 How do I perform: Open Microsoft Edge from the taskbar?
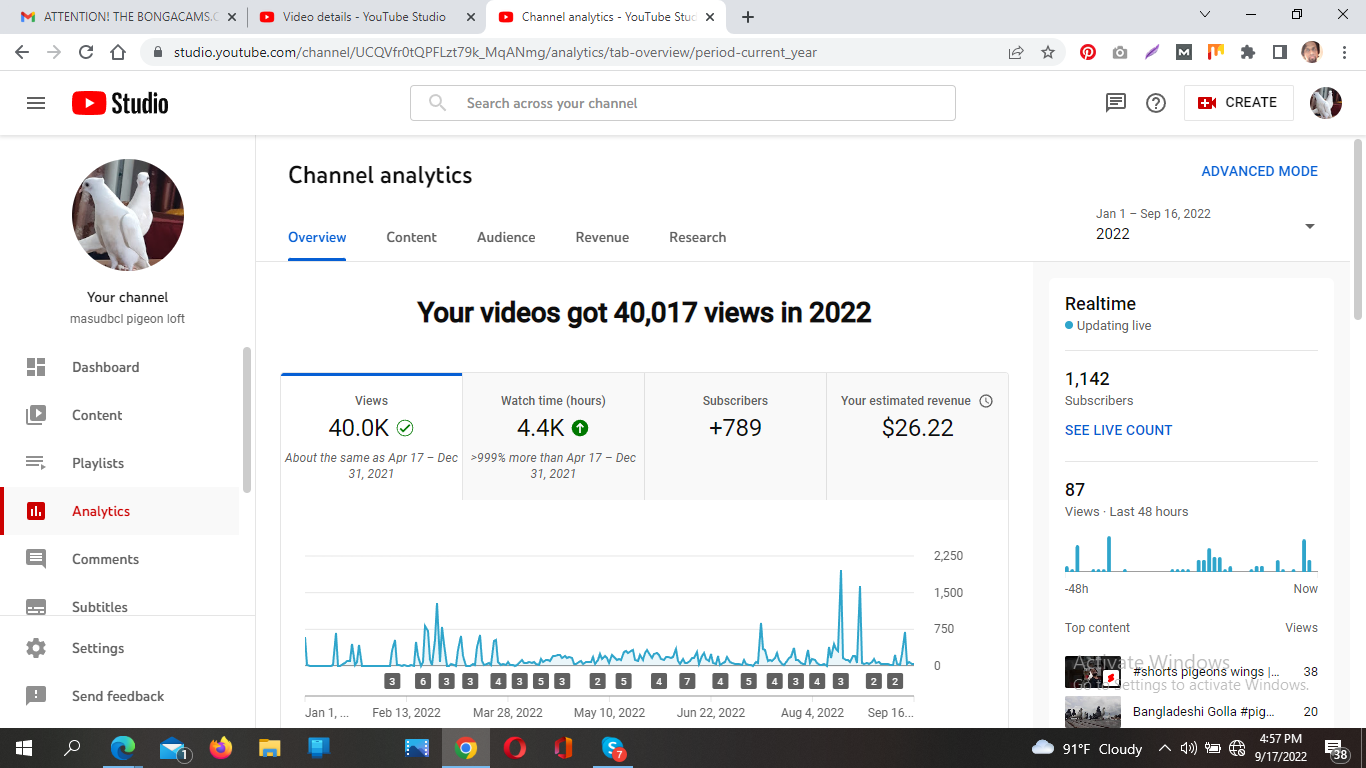(123, 748)
